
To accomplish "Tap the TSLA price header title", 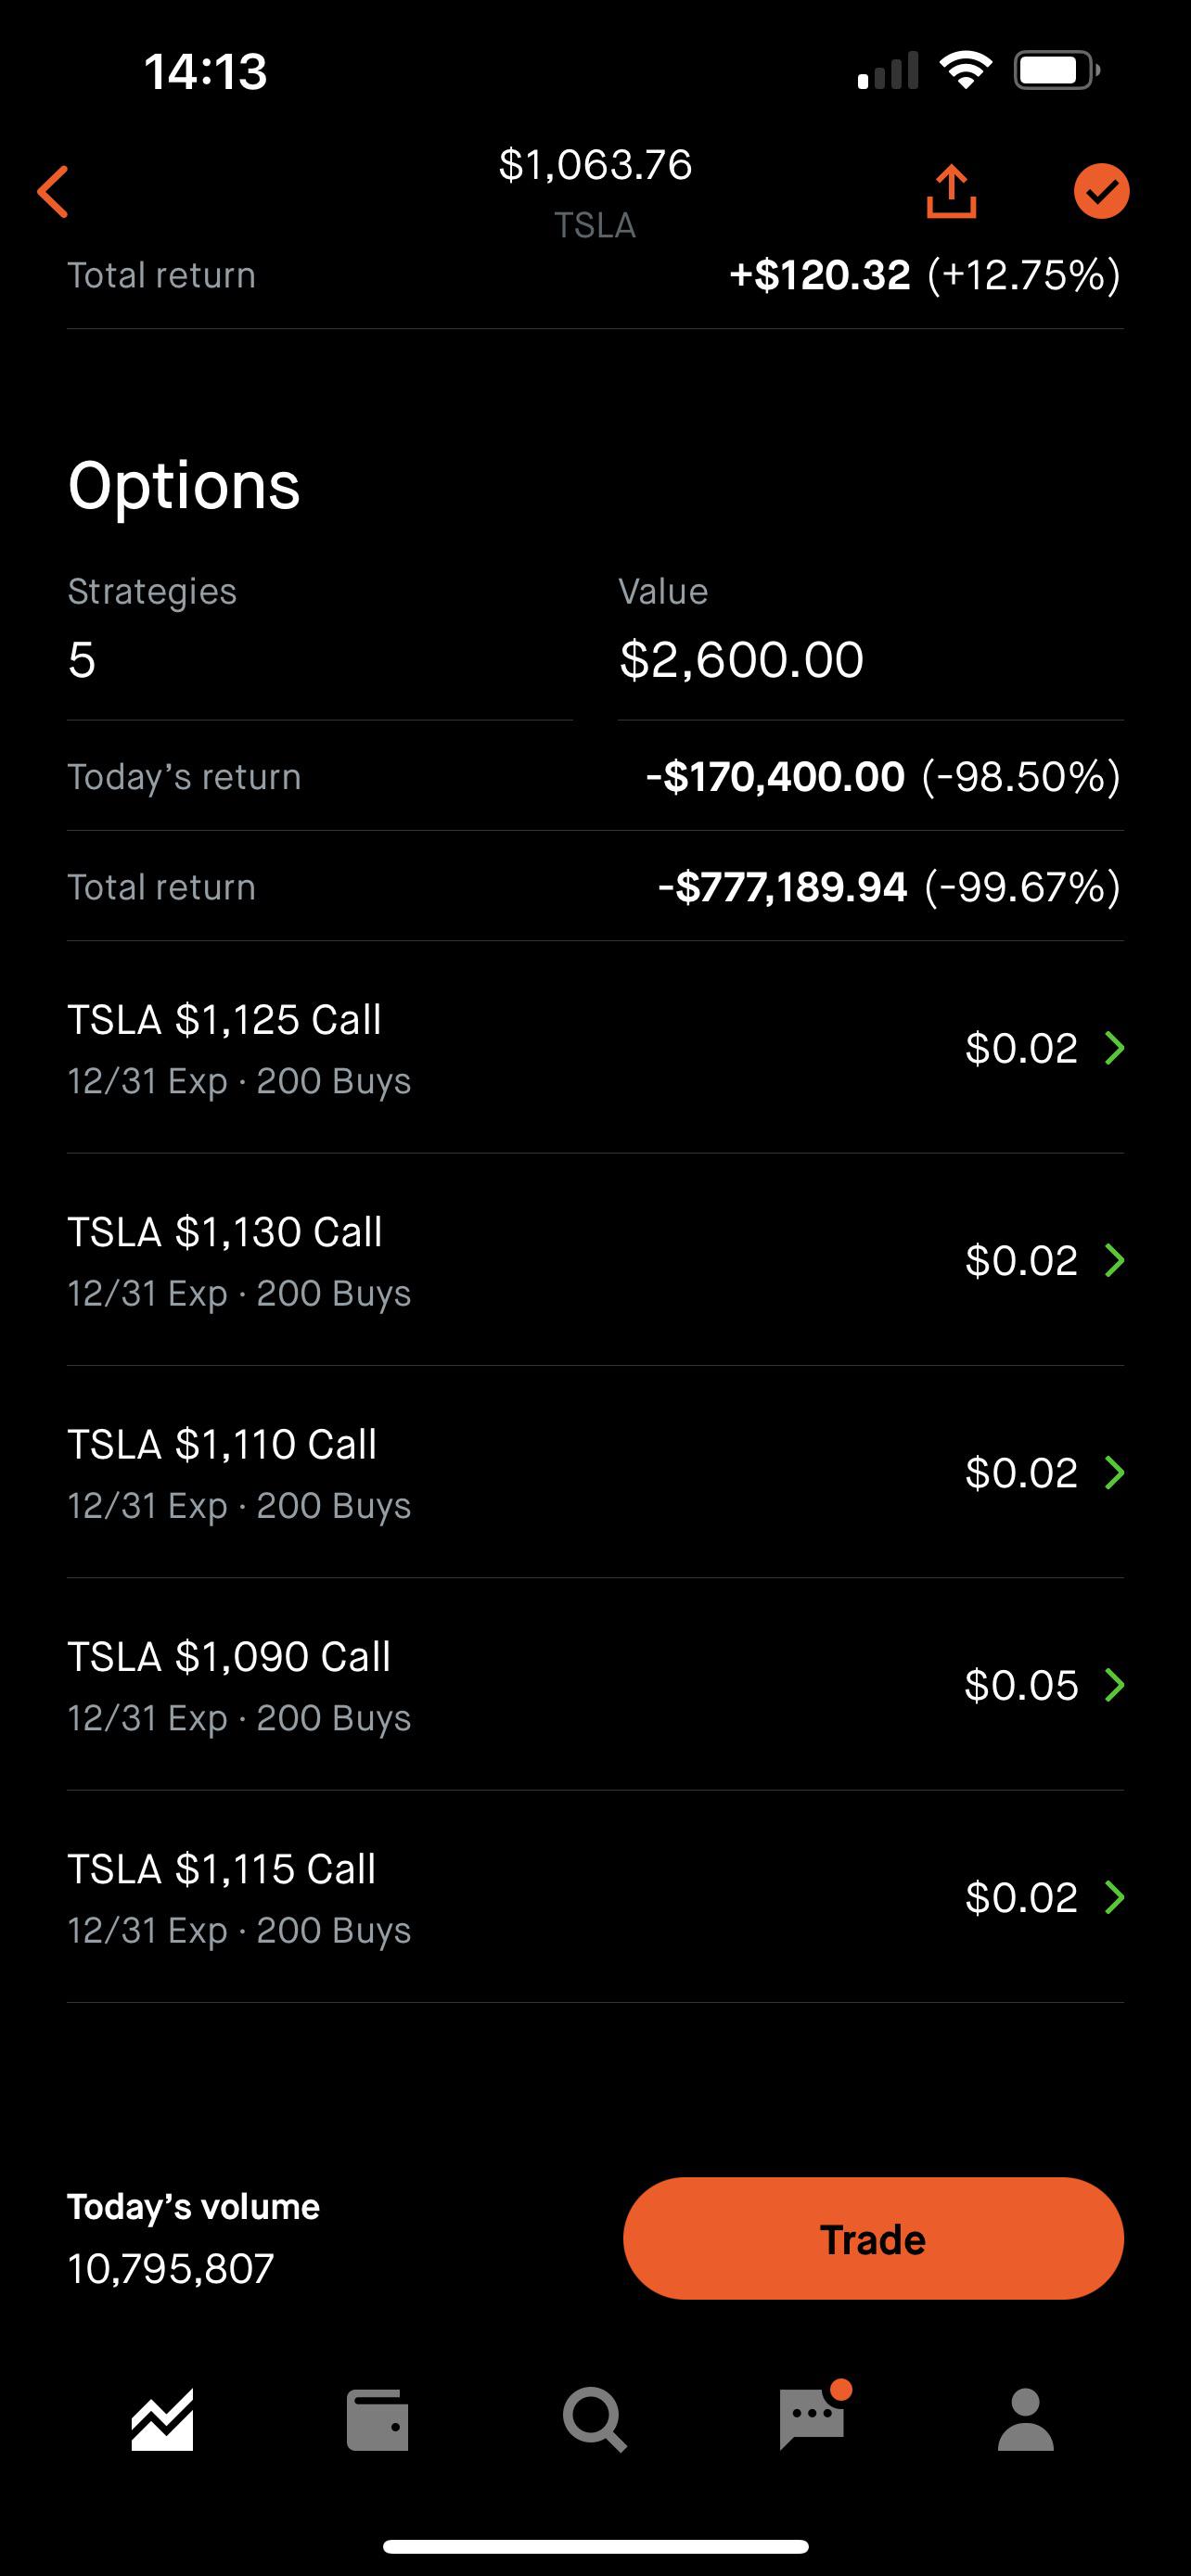I will point(595,190).
